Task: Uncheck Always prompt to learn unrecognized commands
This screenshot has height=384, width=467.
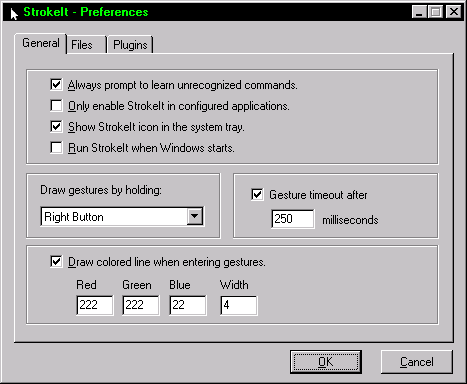Action: (x=56, y=85)
